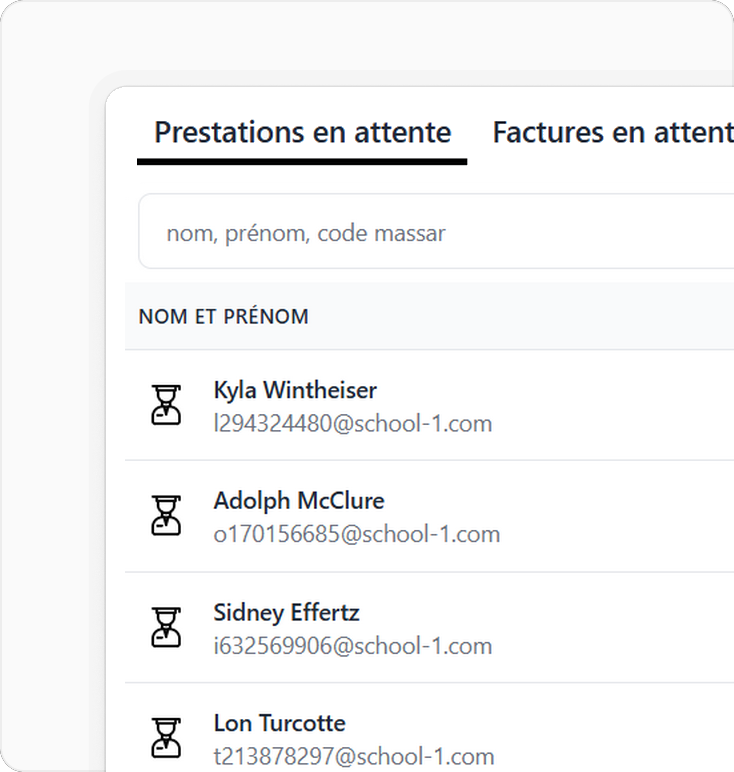Click empty space in Sidney Effertz's row

615,628
